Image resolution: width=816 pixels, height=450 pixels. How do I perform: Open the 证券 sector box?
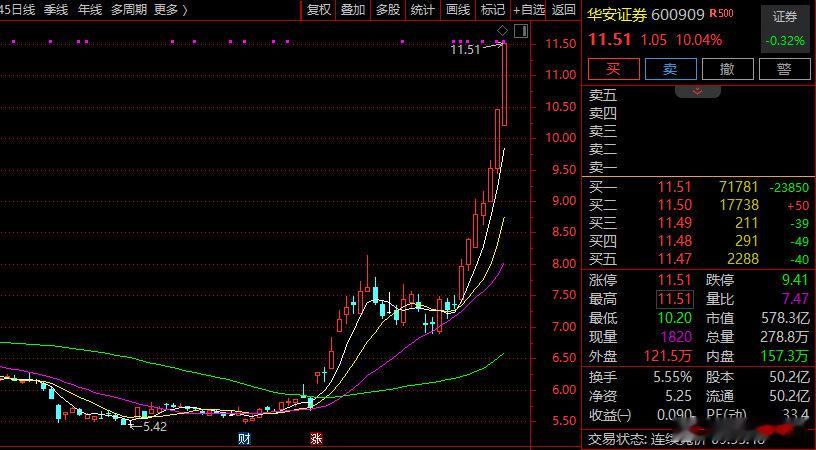[x=785, y=29]
